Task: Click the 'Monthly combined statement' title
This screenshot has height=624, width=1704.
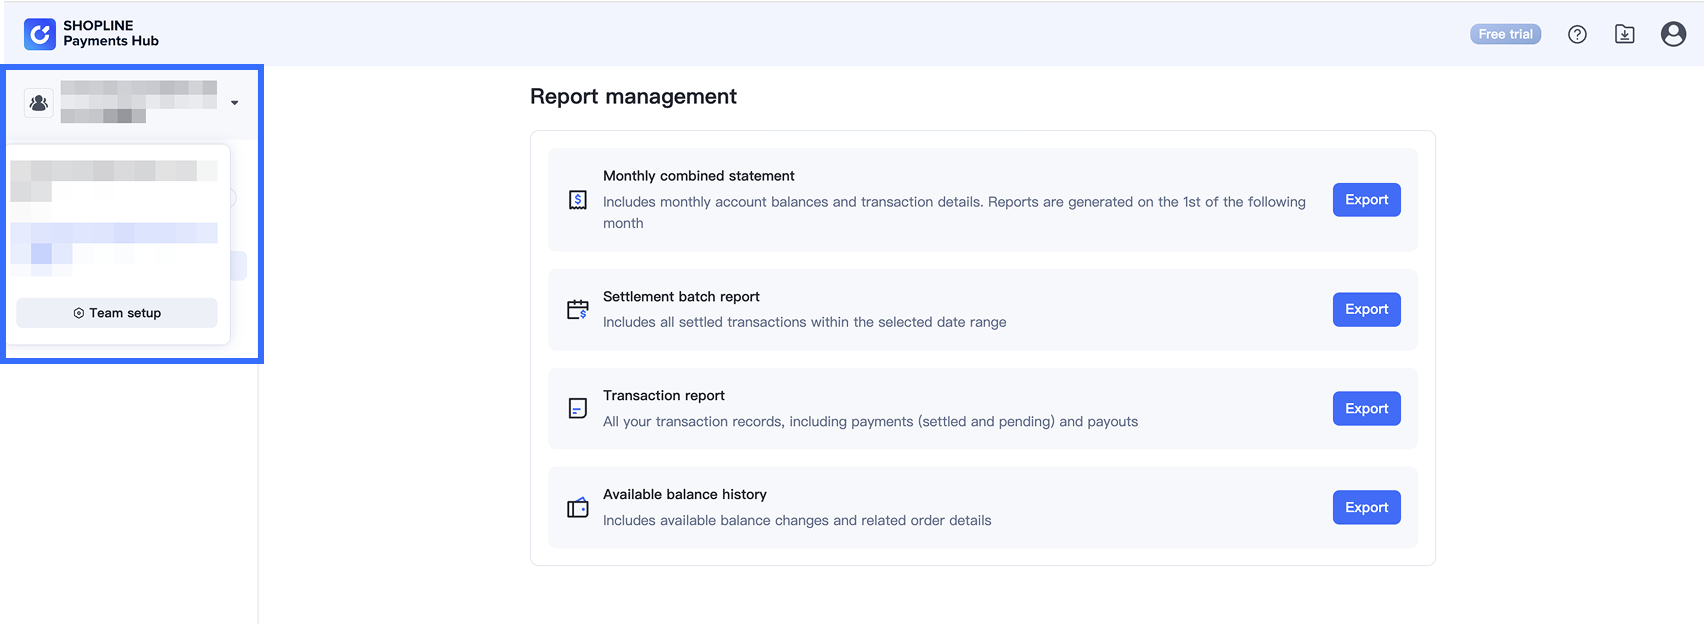Action: pyautogui.click(x=698, y=176)
